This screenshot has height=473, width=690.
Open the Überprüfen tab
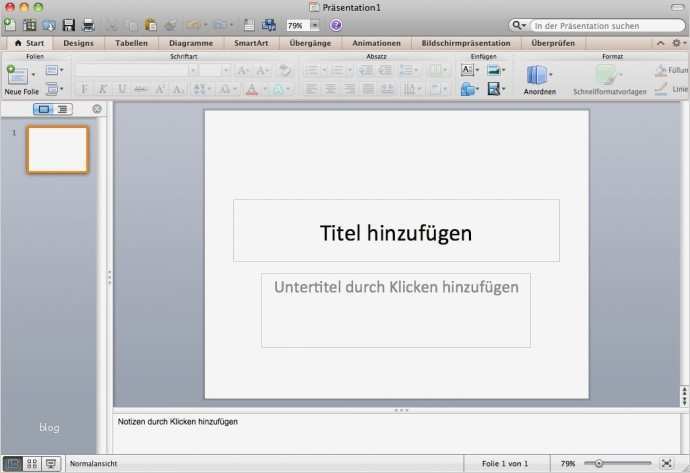(553, 43)
